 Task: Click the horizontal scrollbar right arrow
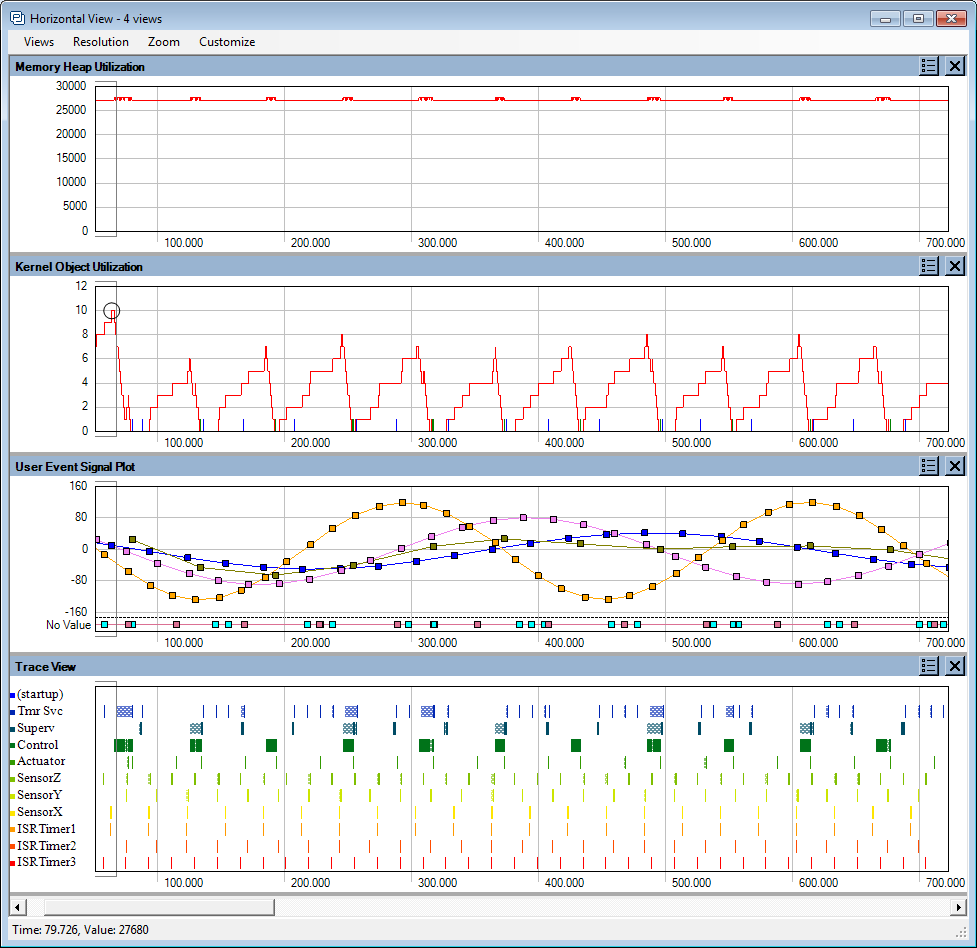coord(958,907)
